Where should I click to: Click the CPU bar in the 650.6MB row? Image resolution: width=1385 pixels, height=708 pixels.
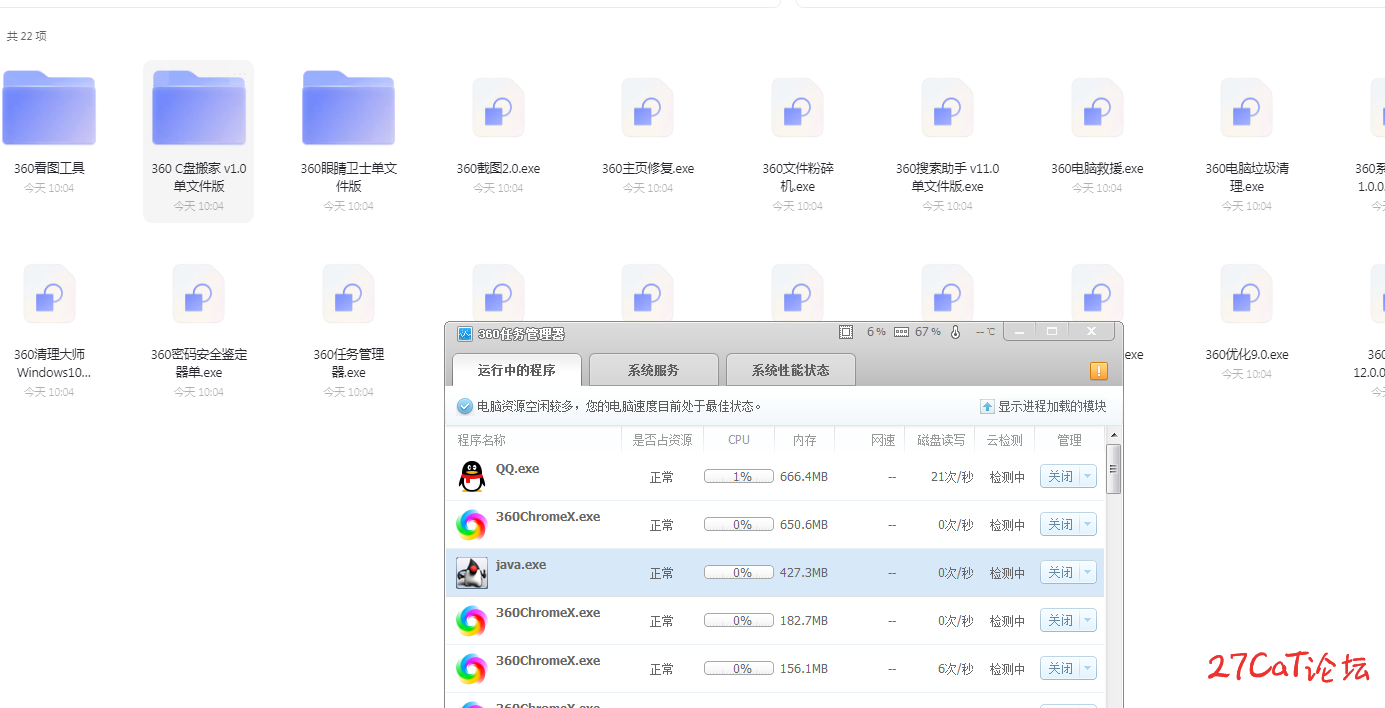click(739, 525)
